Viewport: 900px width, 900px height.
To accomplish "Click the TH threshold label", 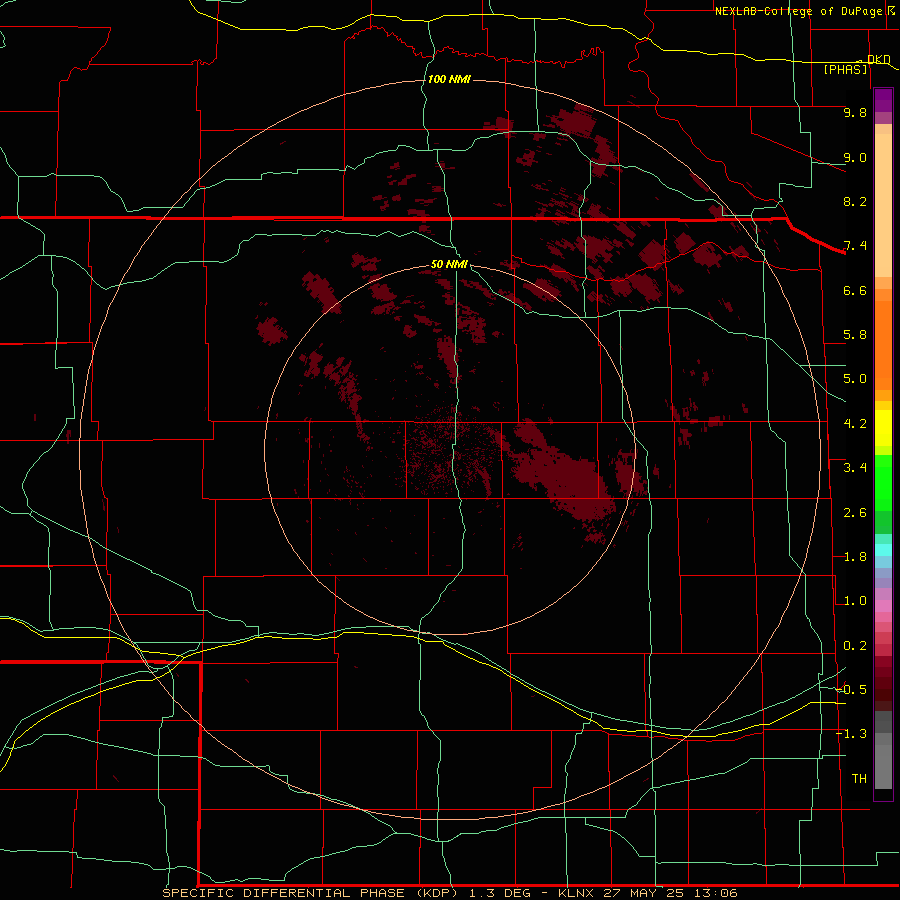I will click(x=859, y=779).
